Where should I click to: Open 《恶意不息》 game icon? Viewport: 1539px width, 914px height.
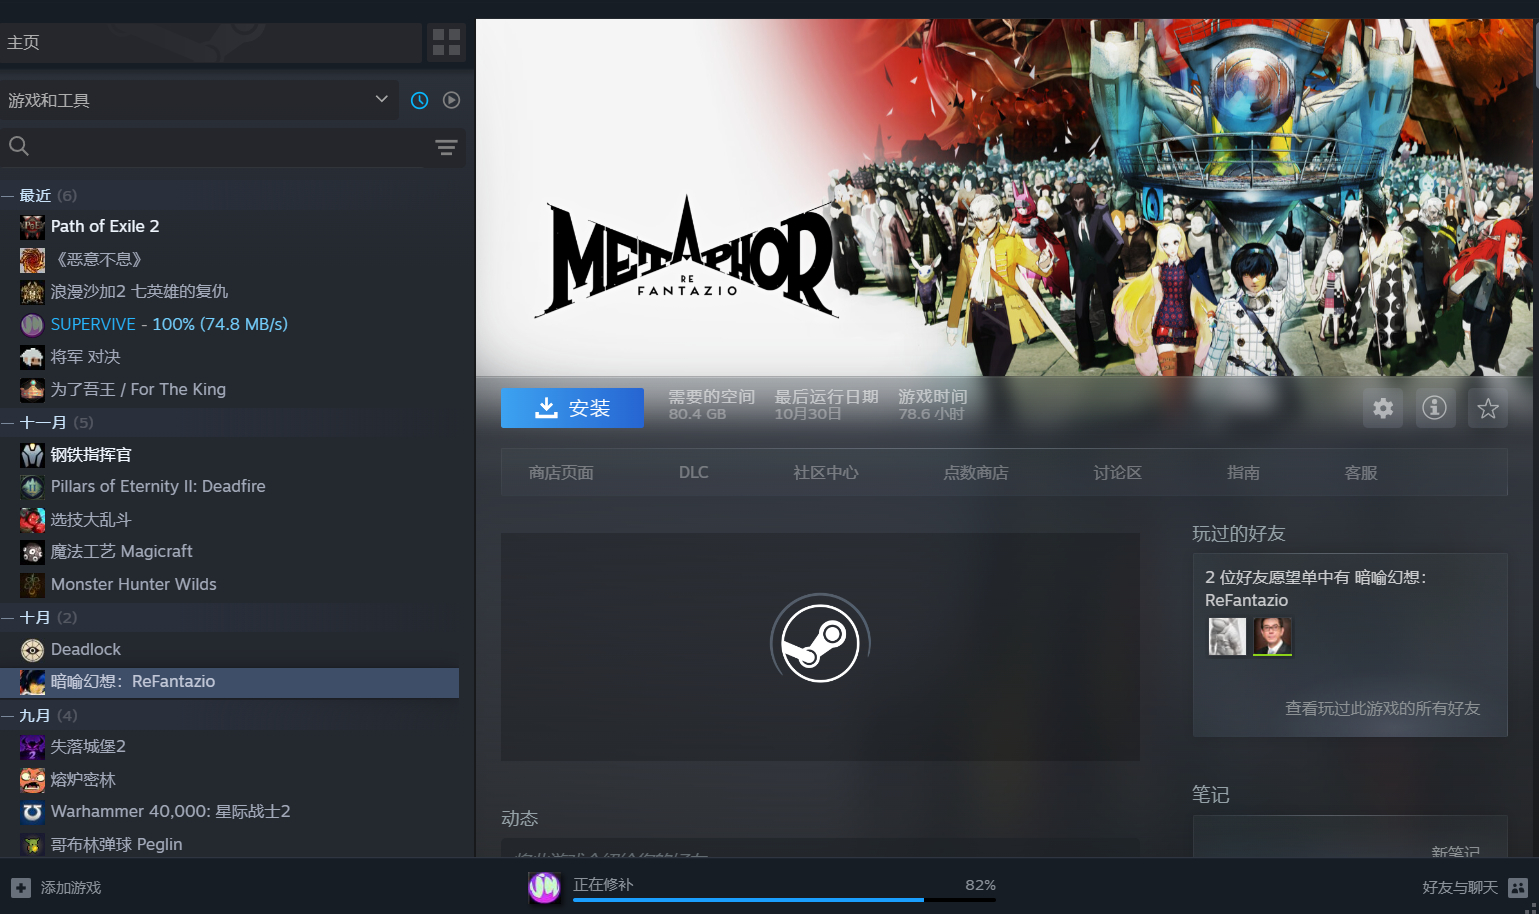[33, 260]
